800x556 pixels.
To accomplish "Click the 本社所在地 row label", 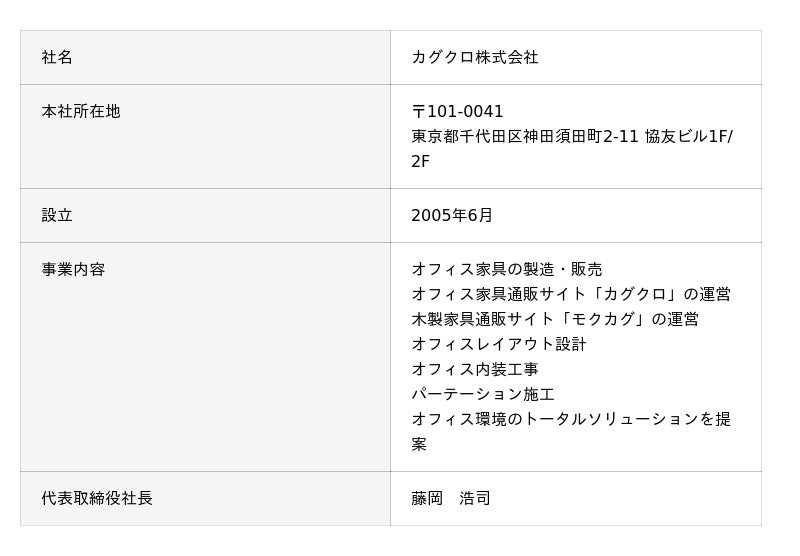I will click(x=81, y=112).
